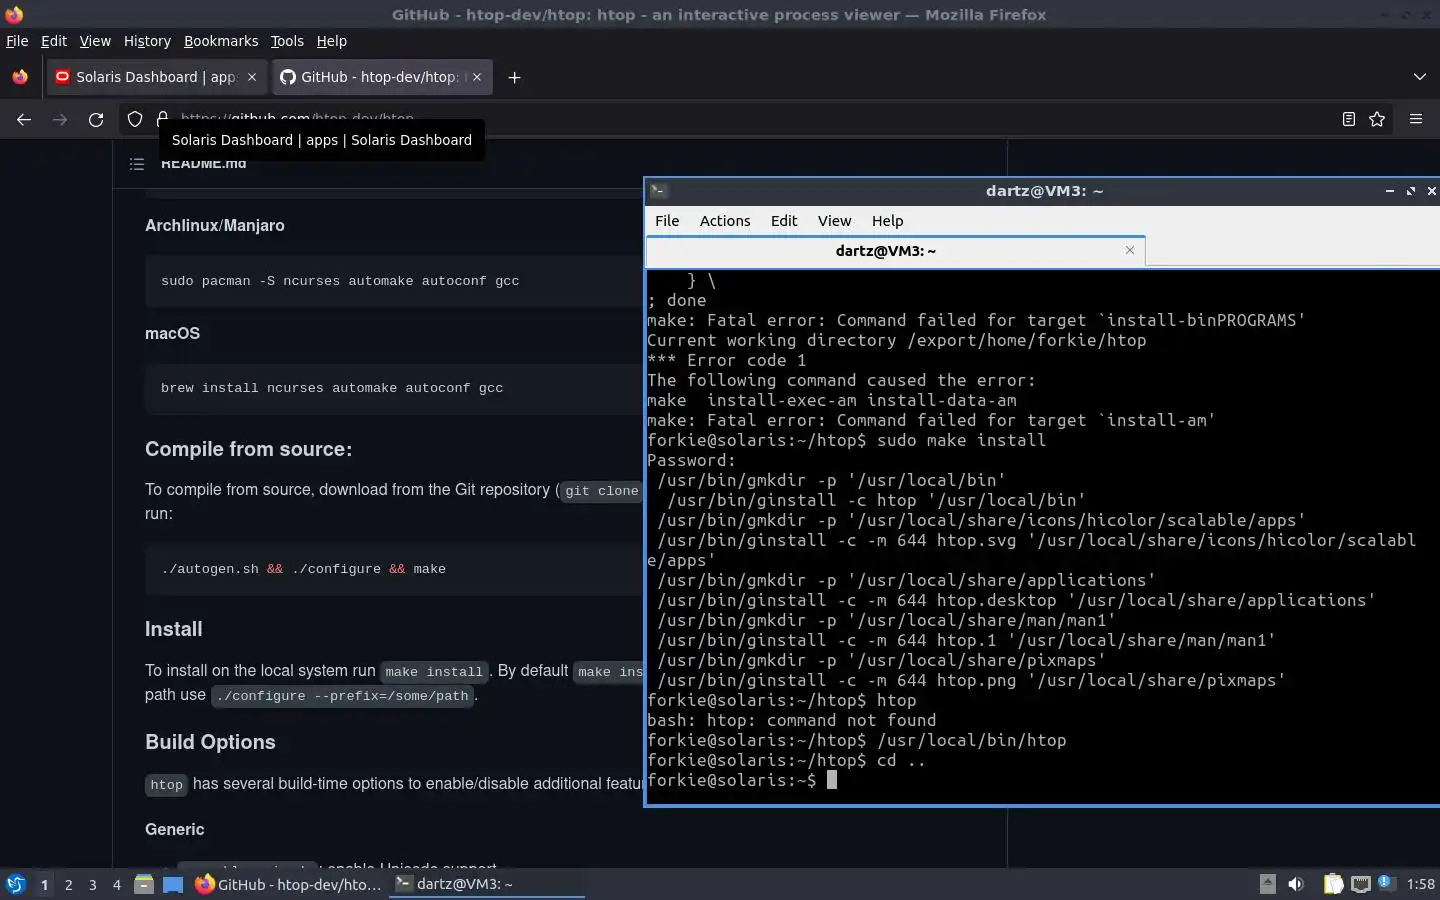Go back using Firefox back arrow
This screenshot has height=900, width=1440.
(24, 119)
